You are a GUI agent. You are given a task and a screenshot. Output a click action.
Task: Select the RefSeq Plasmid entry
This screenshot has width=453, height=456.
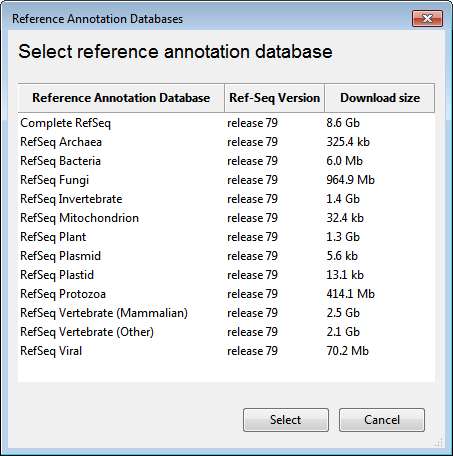[x=226, y=256]
